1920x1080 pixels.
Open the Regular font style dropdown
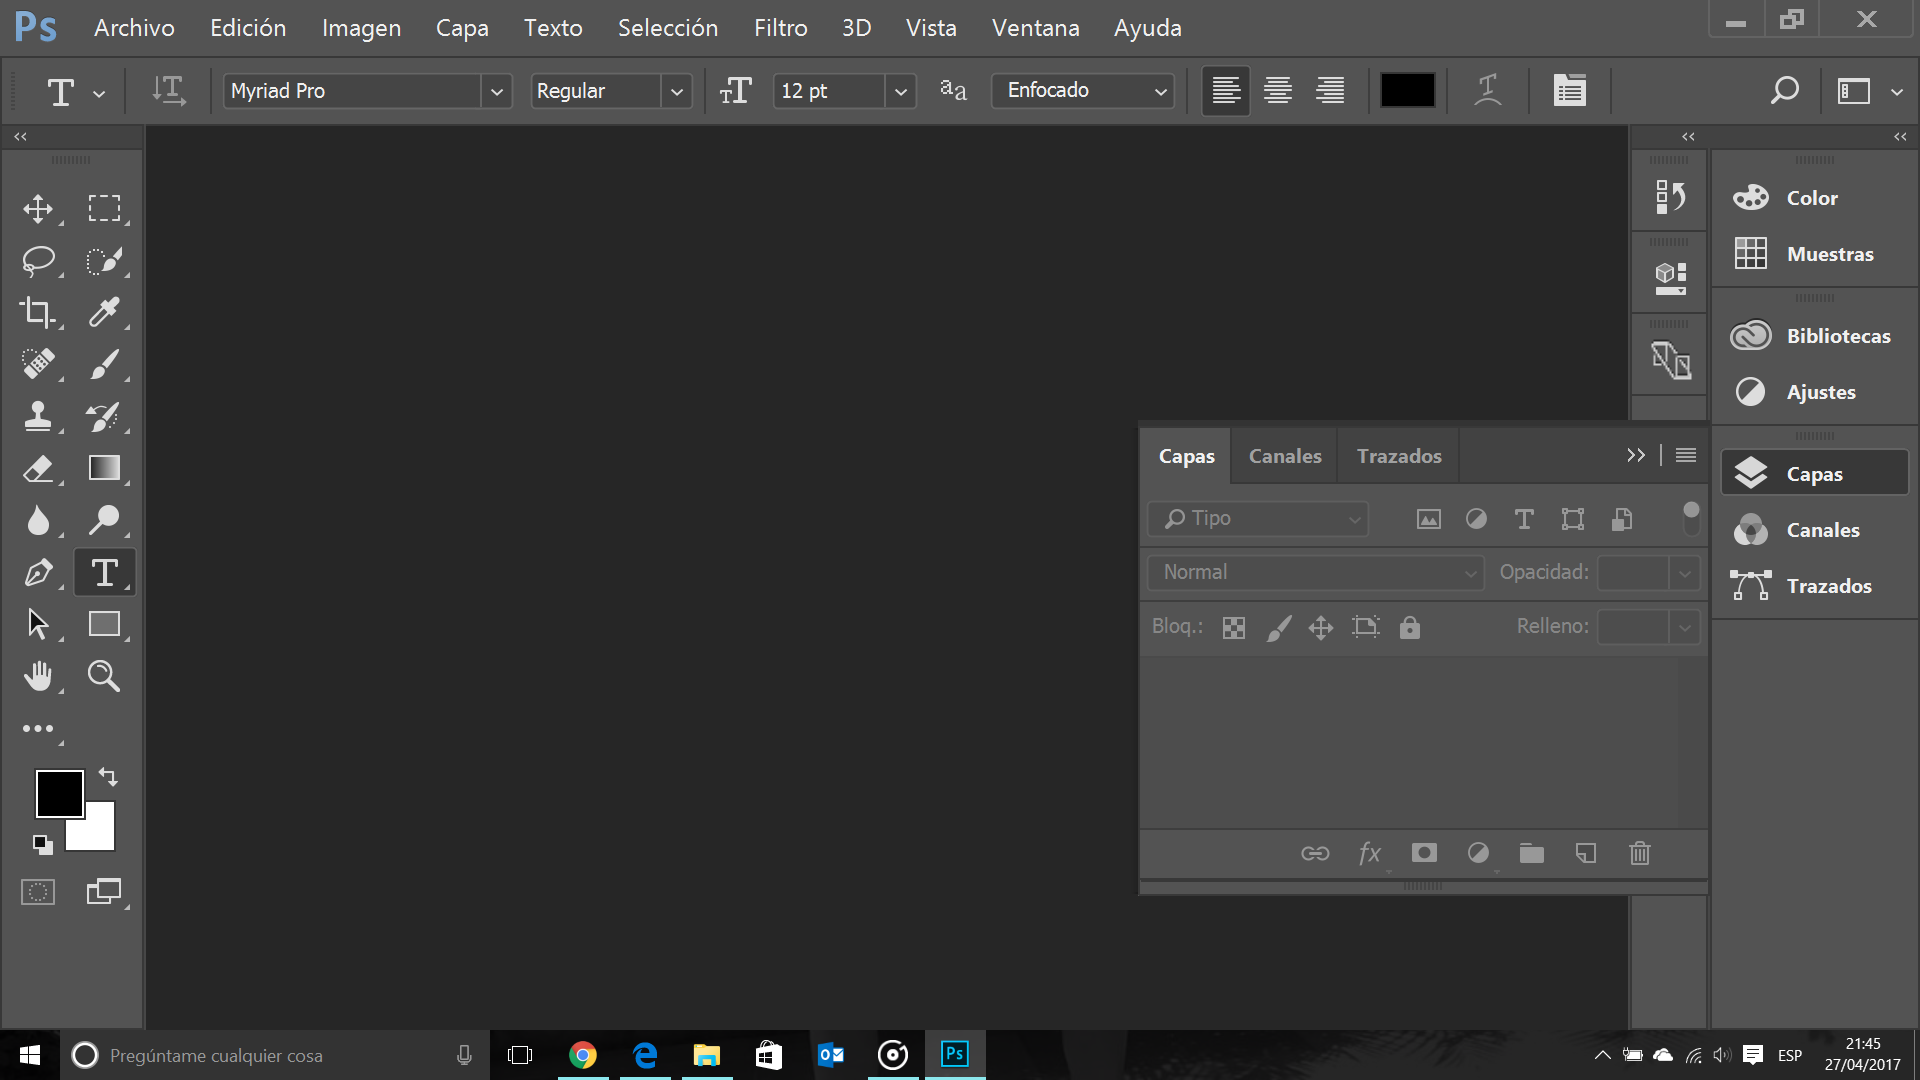coord(677,91)
